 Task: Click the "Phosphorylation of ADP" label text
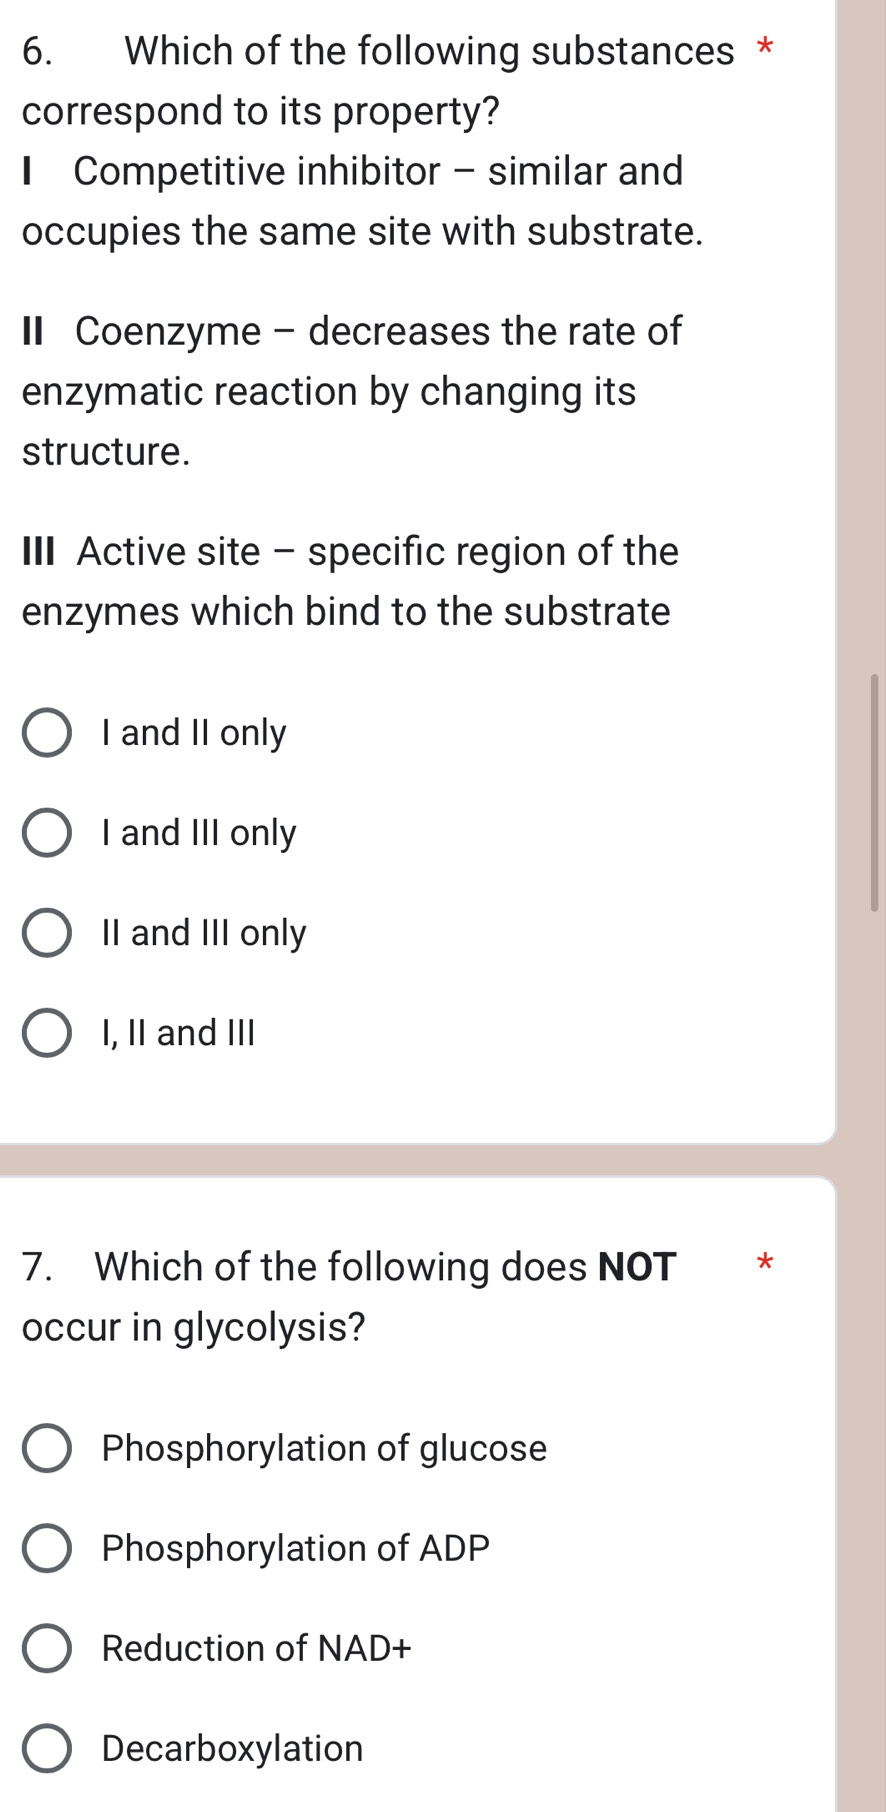pos(294,1549)
